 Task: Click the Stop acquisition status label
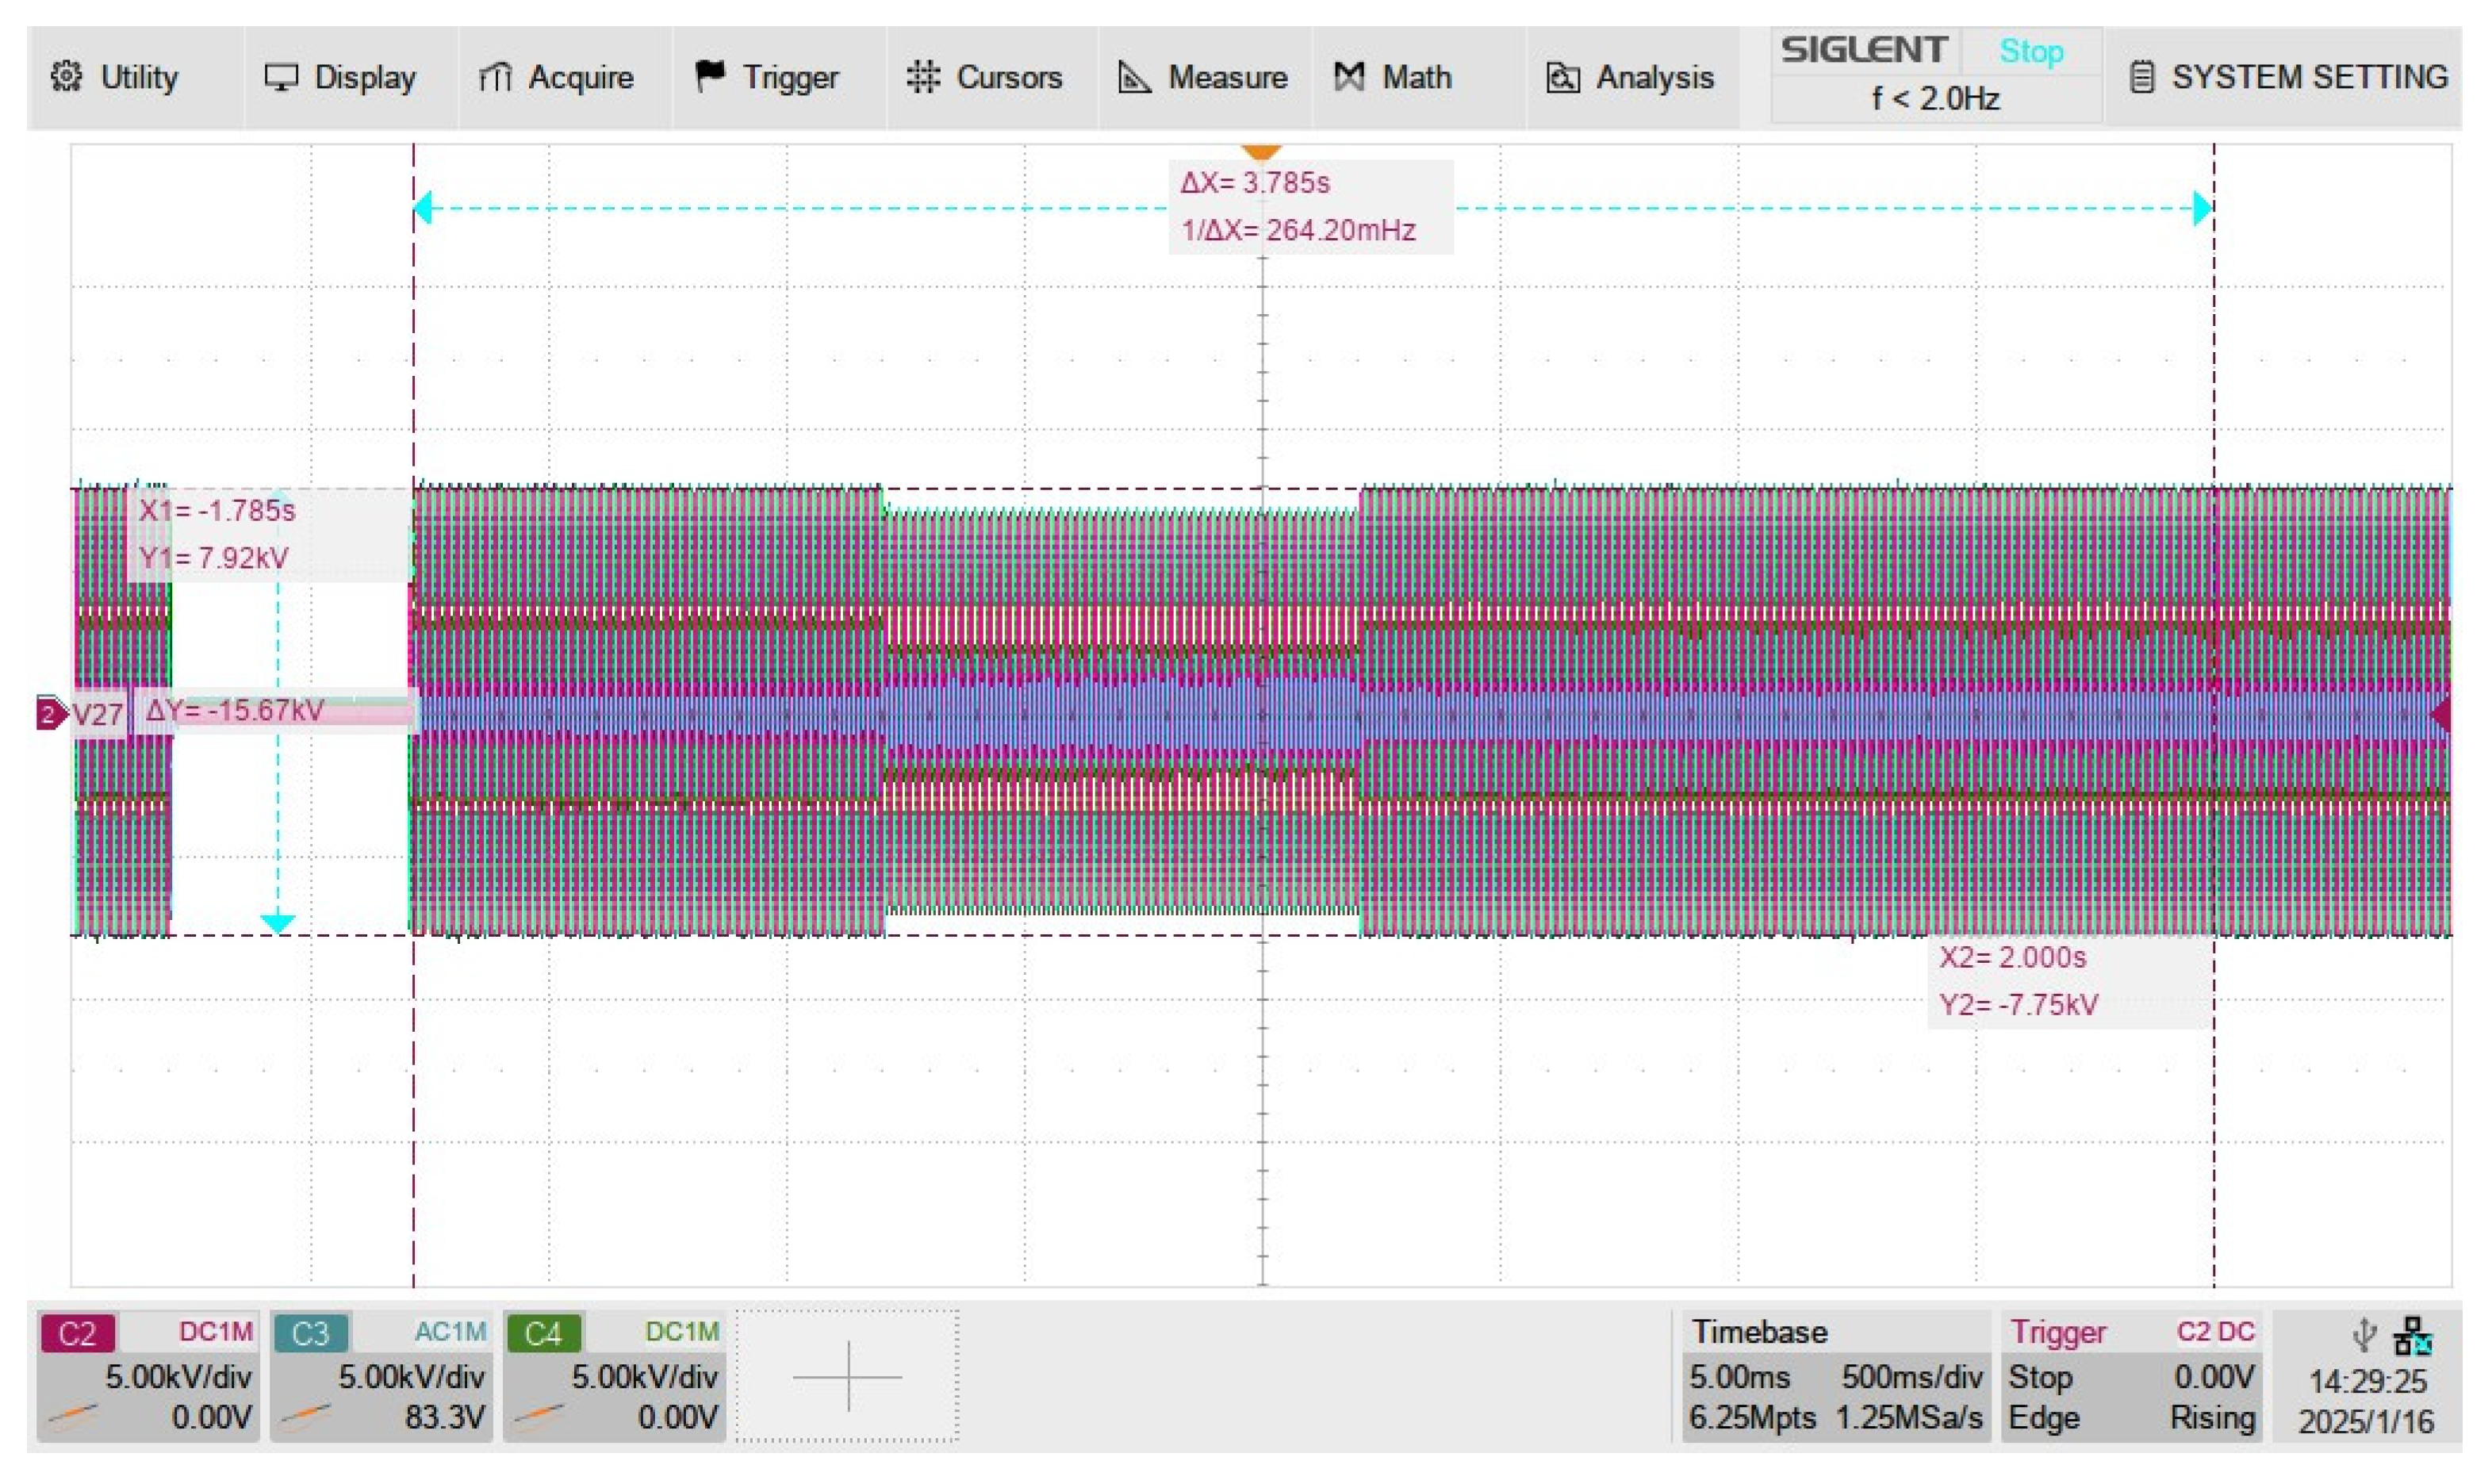click(x=2031, y=51)
